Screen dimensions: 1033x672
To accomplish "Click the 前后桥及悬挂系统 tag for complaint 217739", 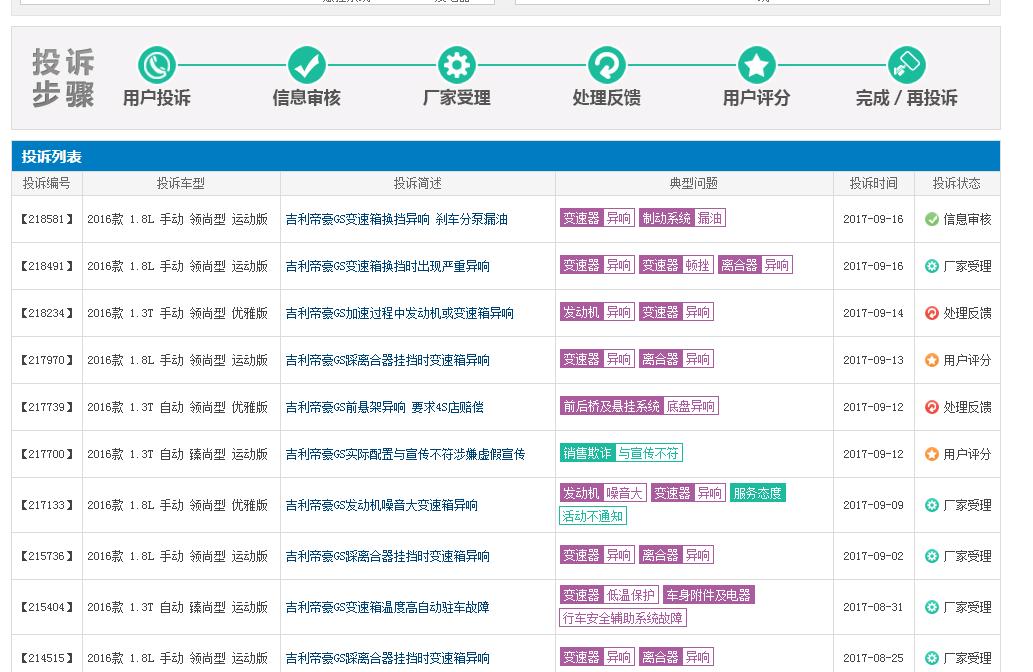I will pyautogui.click(x=609, y=406).
